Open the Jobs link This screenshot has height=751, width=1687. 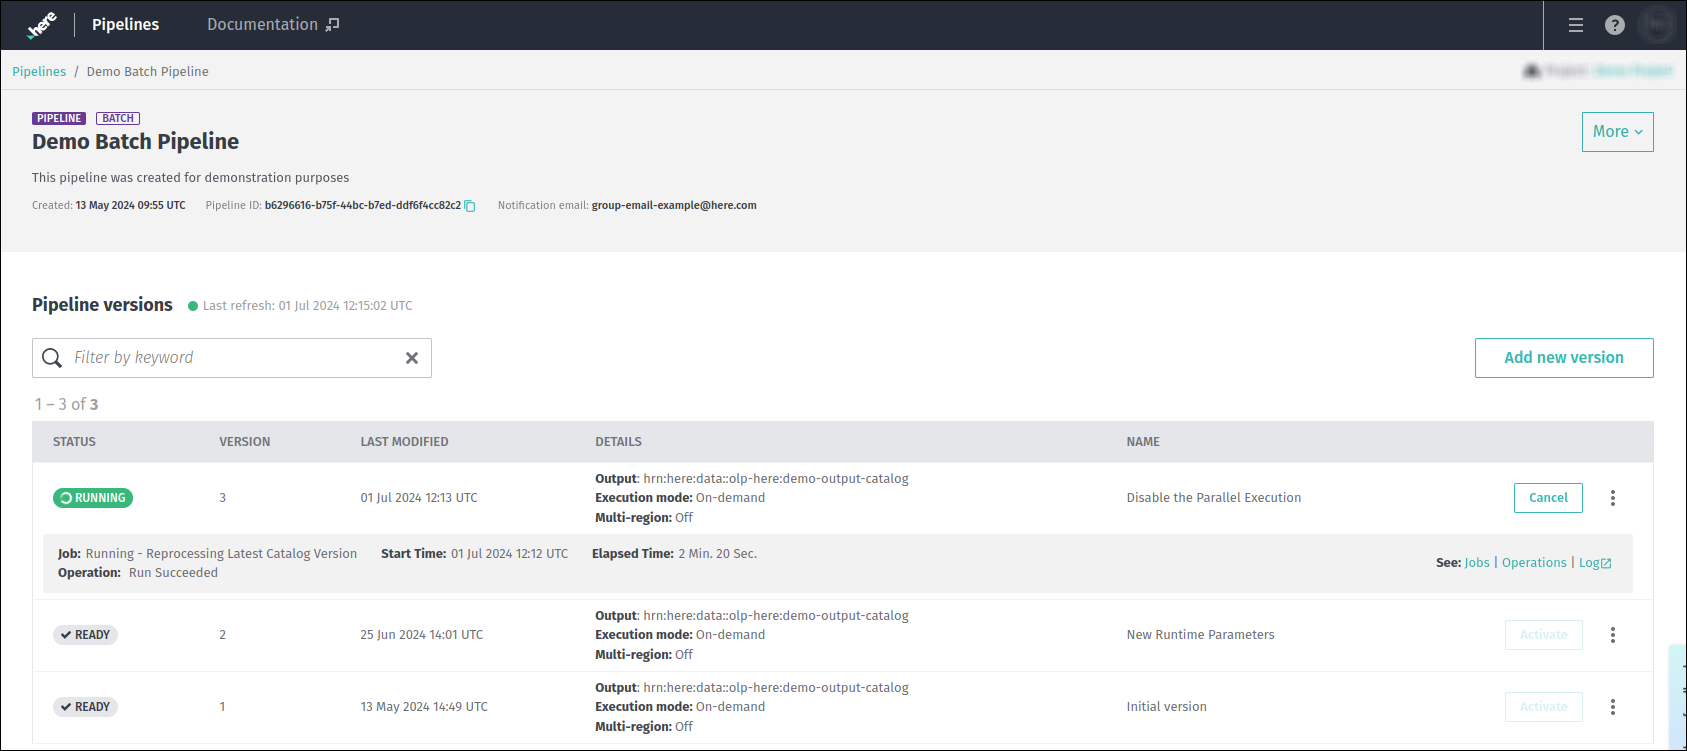[1477, 563]
